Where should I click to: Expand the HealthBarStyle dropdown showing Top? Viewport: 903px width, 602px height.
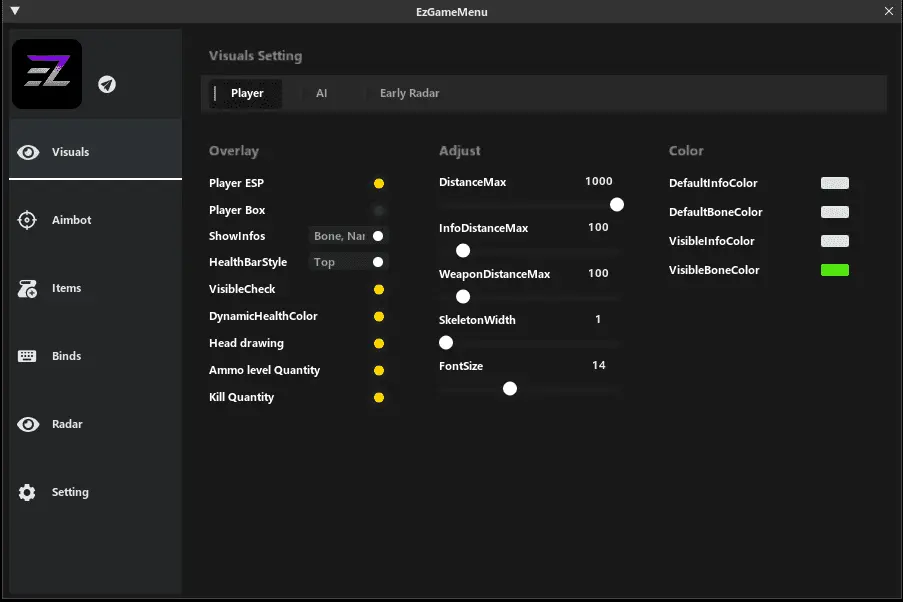pyautogui.click(x=339, y=263)
